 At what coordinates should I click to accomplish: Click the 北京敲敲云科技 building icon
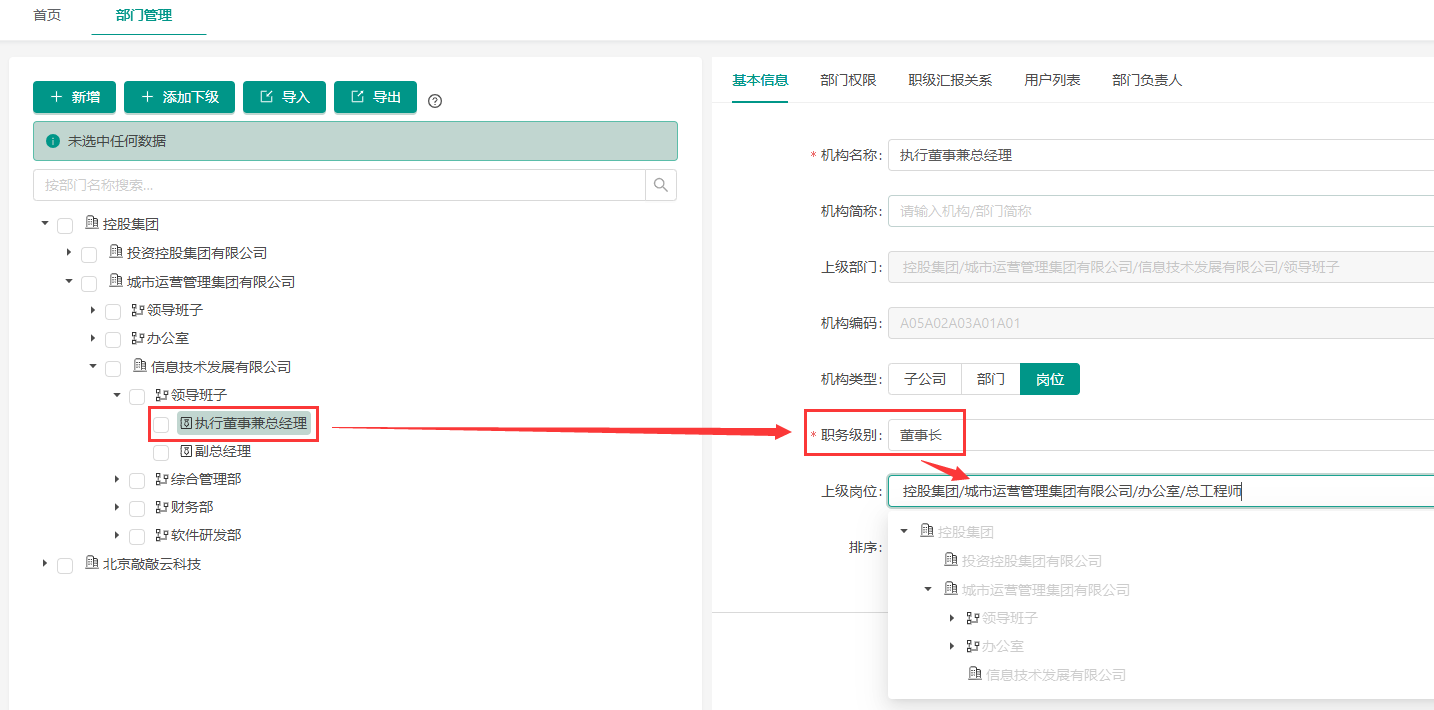pyautogui.click(x=92, y=563)
